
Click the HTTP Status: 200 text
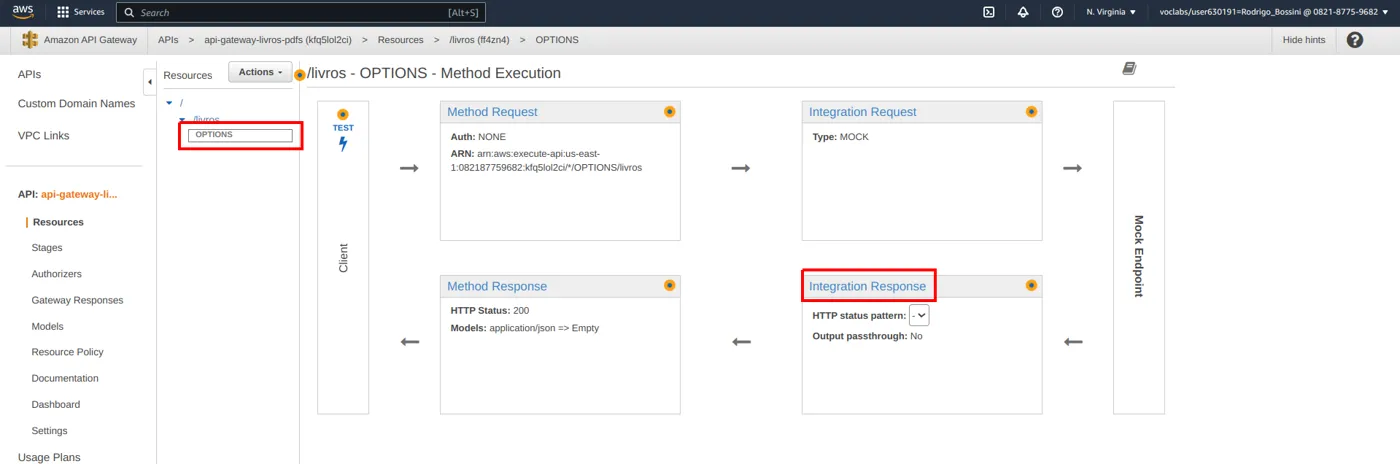coord(490,311)
